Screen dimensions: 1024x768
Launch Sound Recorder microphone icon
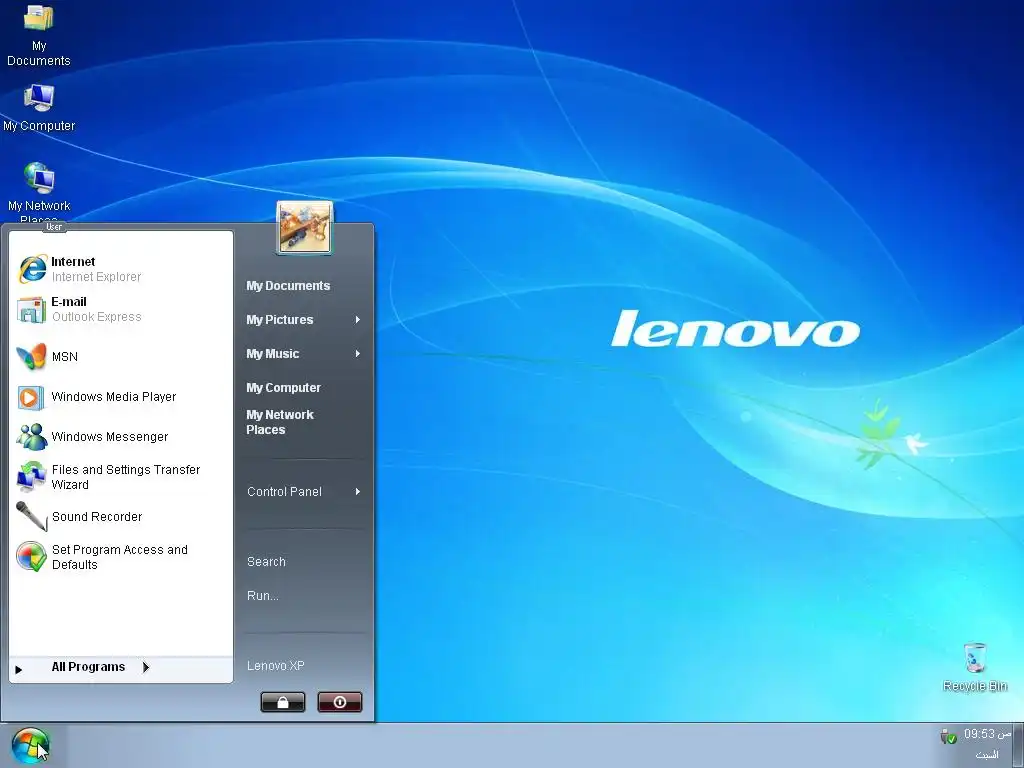(31, 517)
